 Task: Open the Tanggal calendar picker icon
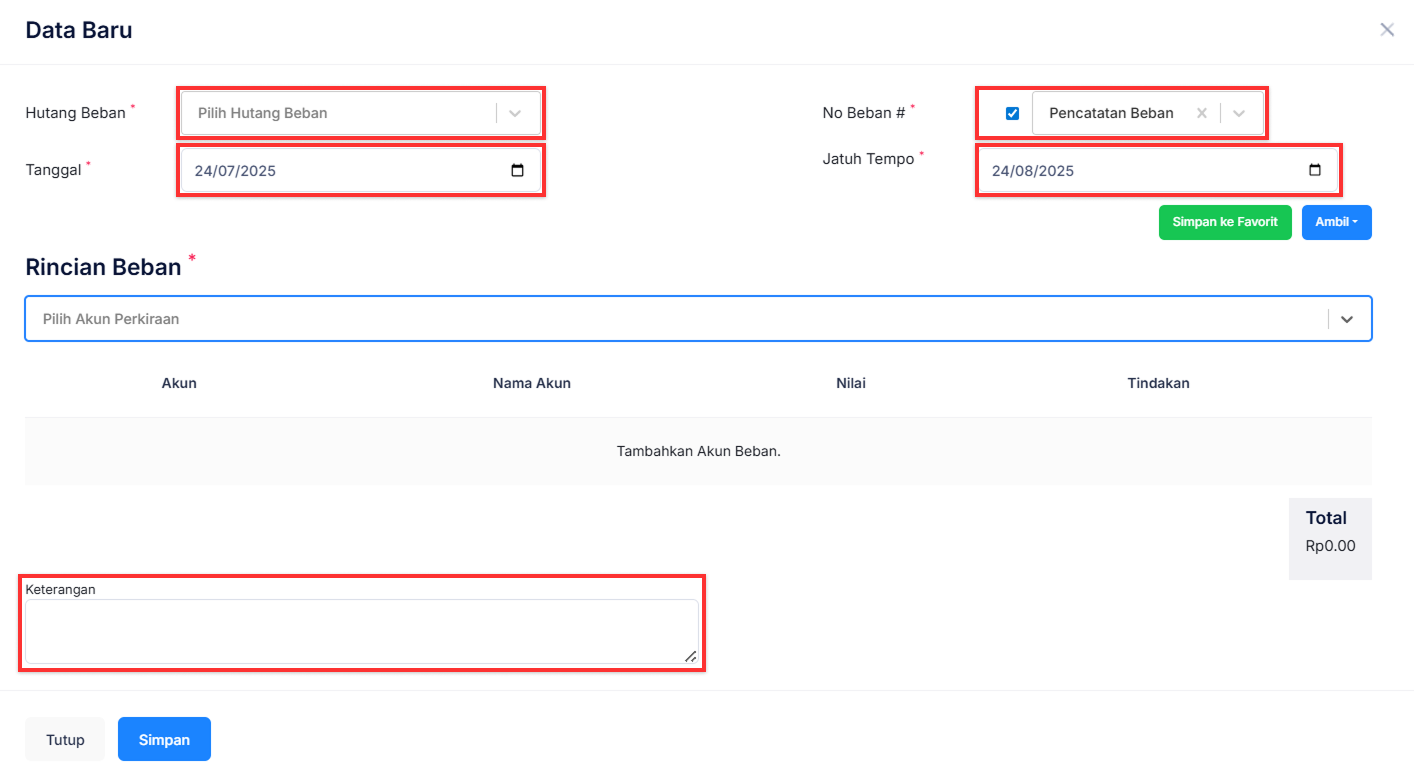(x=517, y=171)
